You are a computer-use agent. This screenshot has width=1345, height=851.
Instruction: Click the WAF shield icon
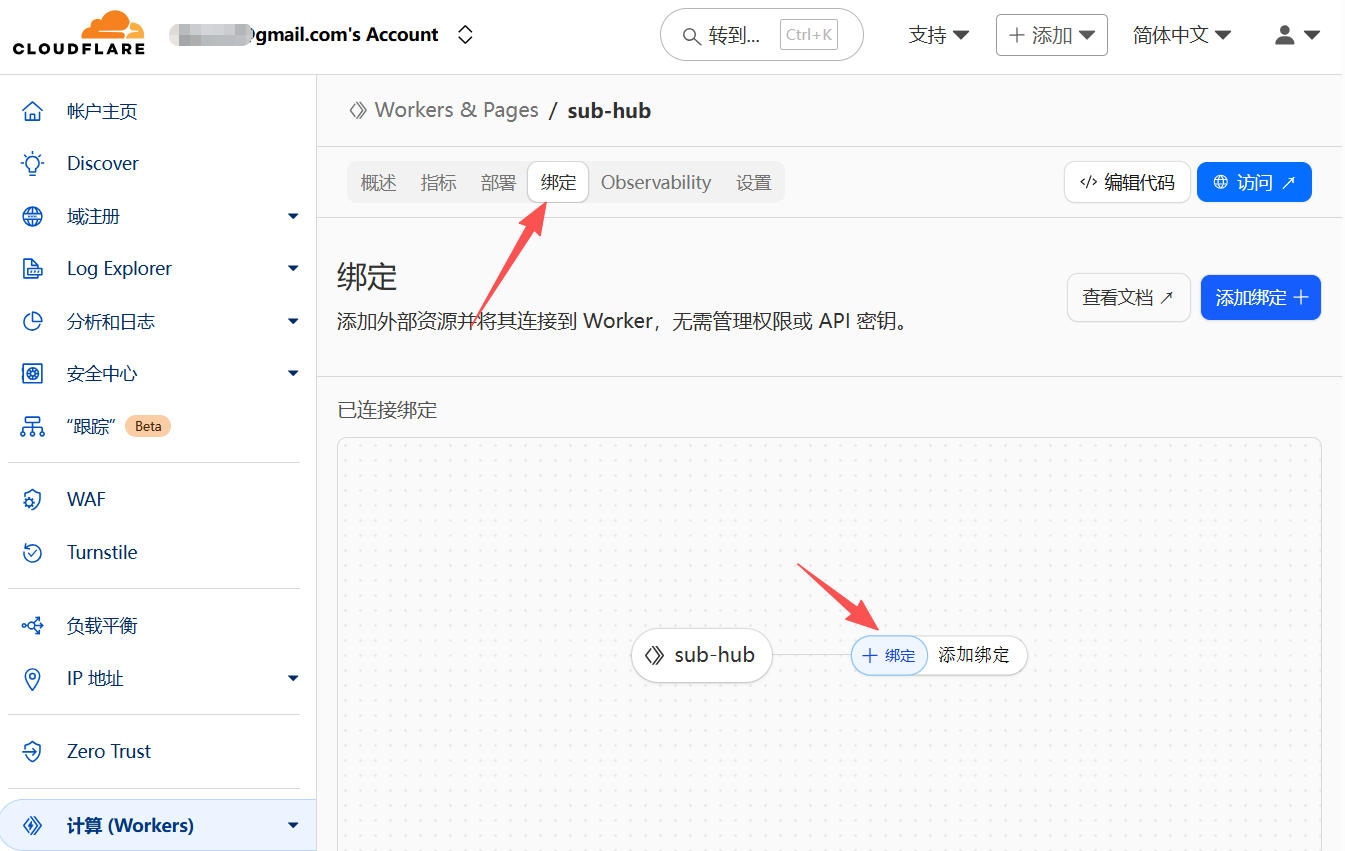pyautogui.click(x=33, y=500)
